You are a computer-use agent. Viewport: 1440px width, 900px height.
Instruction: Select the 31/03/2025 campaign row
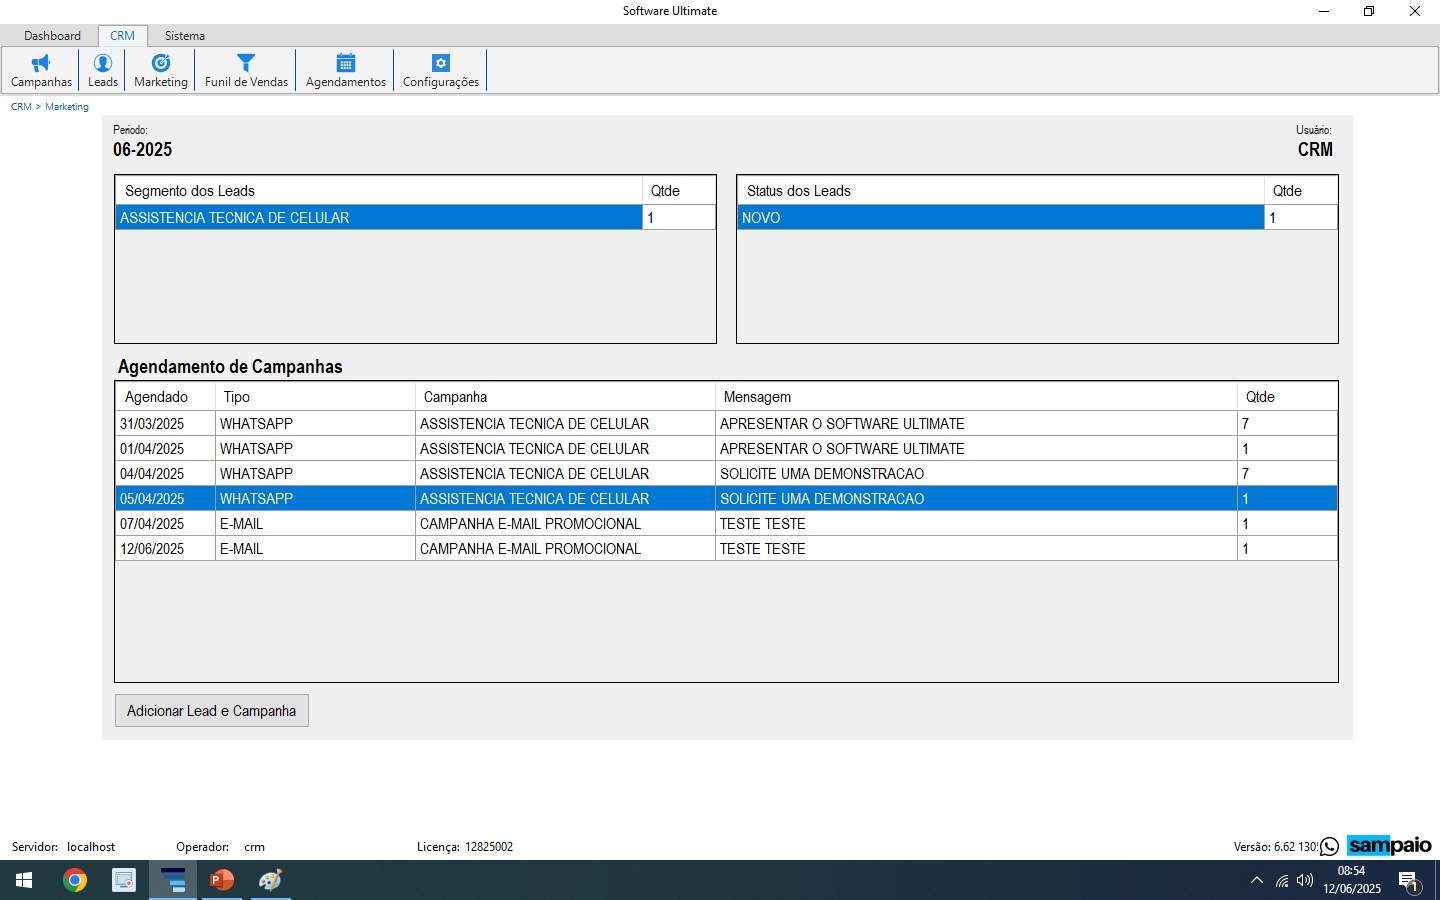point(726,424)
